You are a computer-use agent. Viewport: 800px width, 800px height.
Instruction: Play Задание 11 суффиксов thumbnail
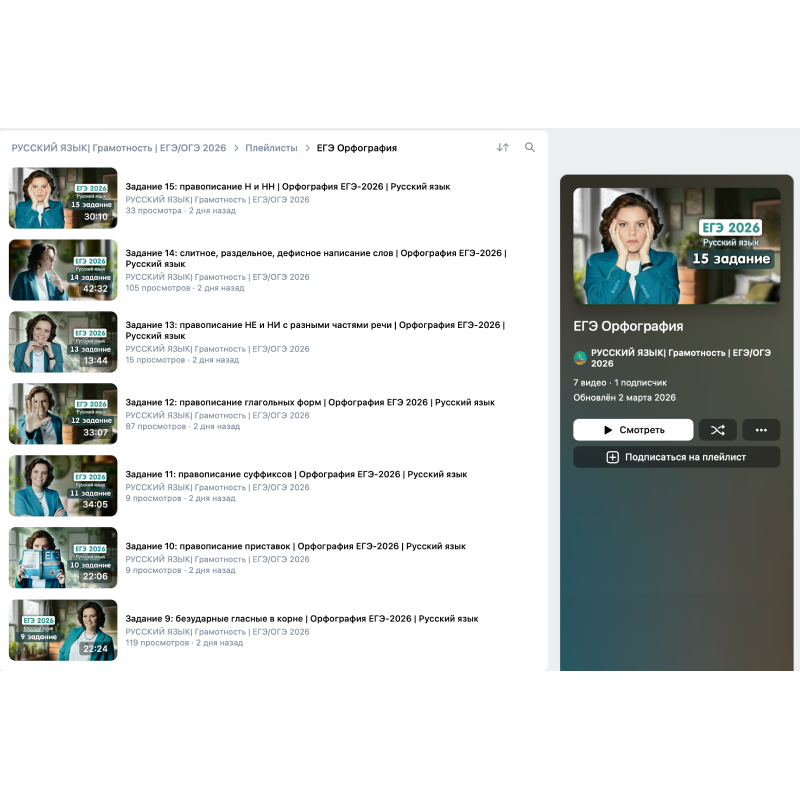(x=63, y=486)
